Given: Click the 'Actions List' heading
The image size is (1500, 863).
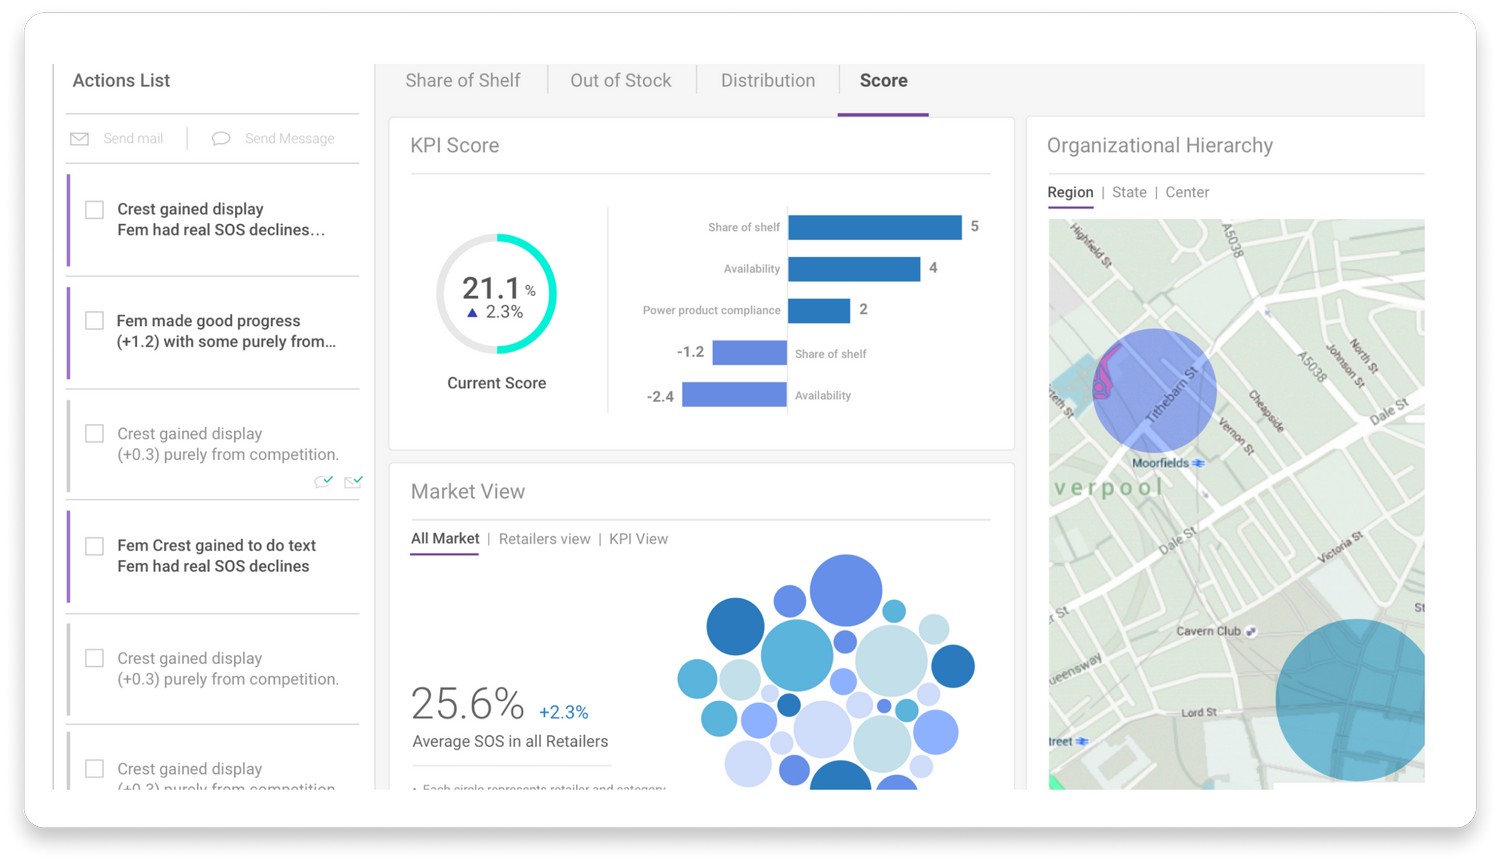Looking at the screenshot, I should pyautogui.click(x=121, y=81).
